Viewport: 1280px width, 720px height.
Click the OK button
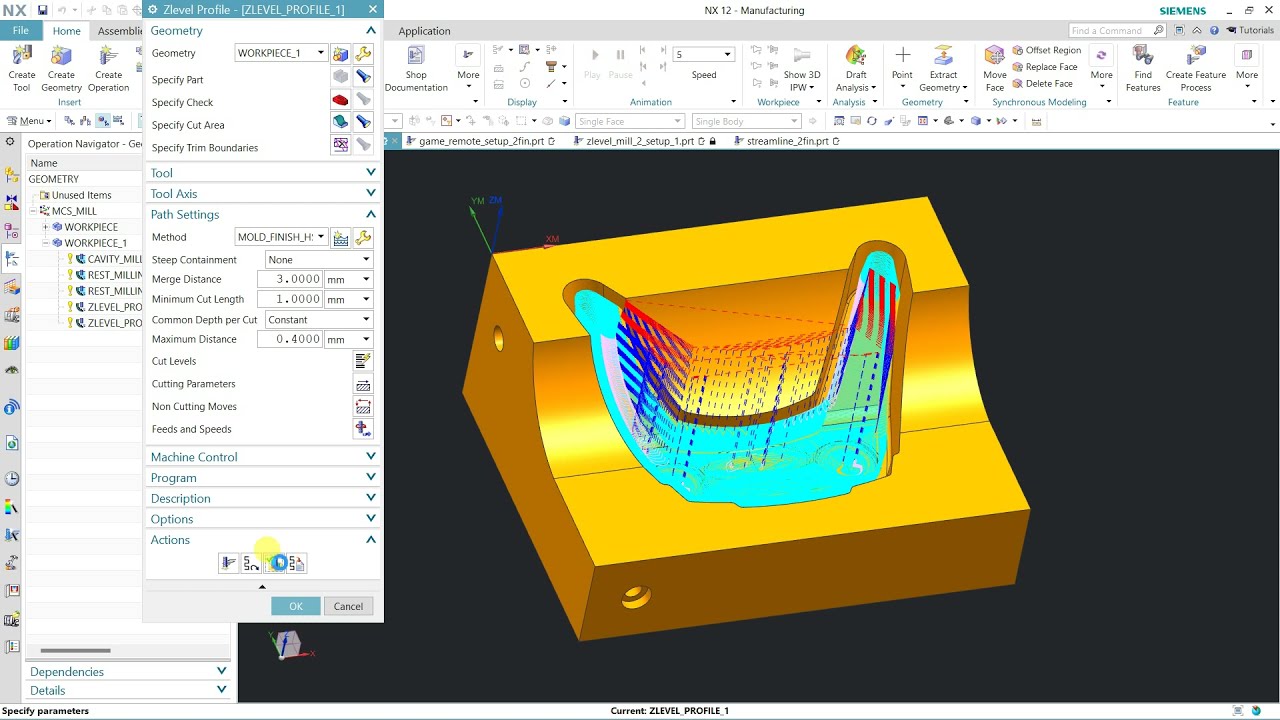[x=295, y=606]
